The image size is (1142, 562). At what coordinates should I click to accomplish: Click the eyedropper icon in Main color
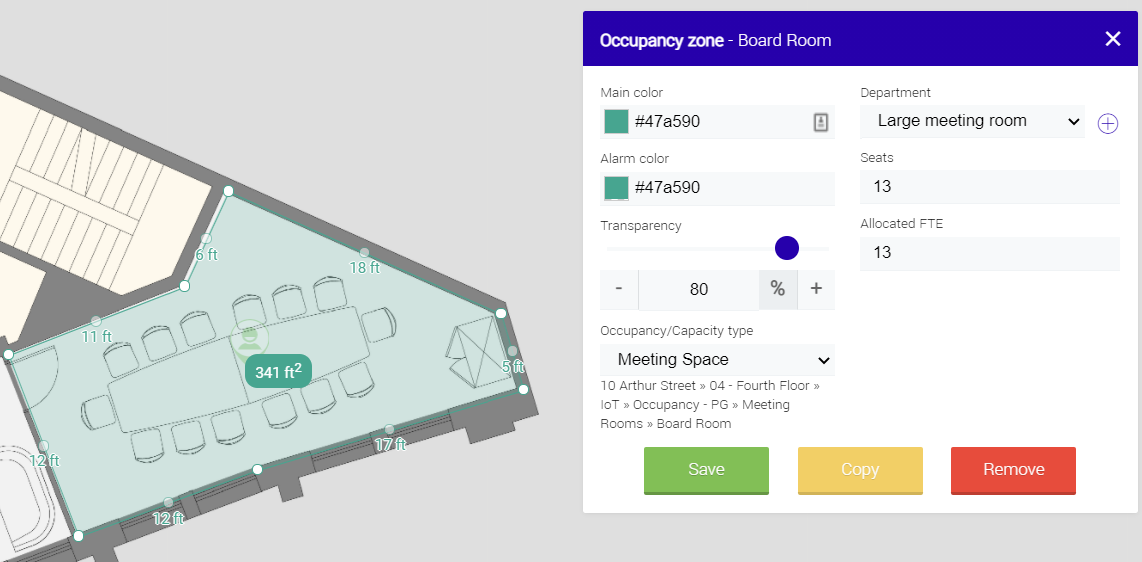click(x=821, y=122)
